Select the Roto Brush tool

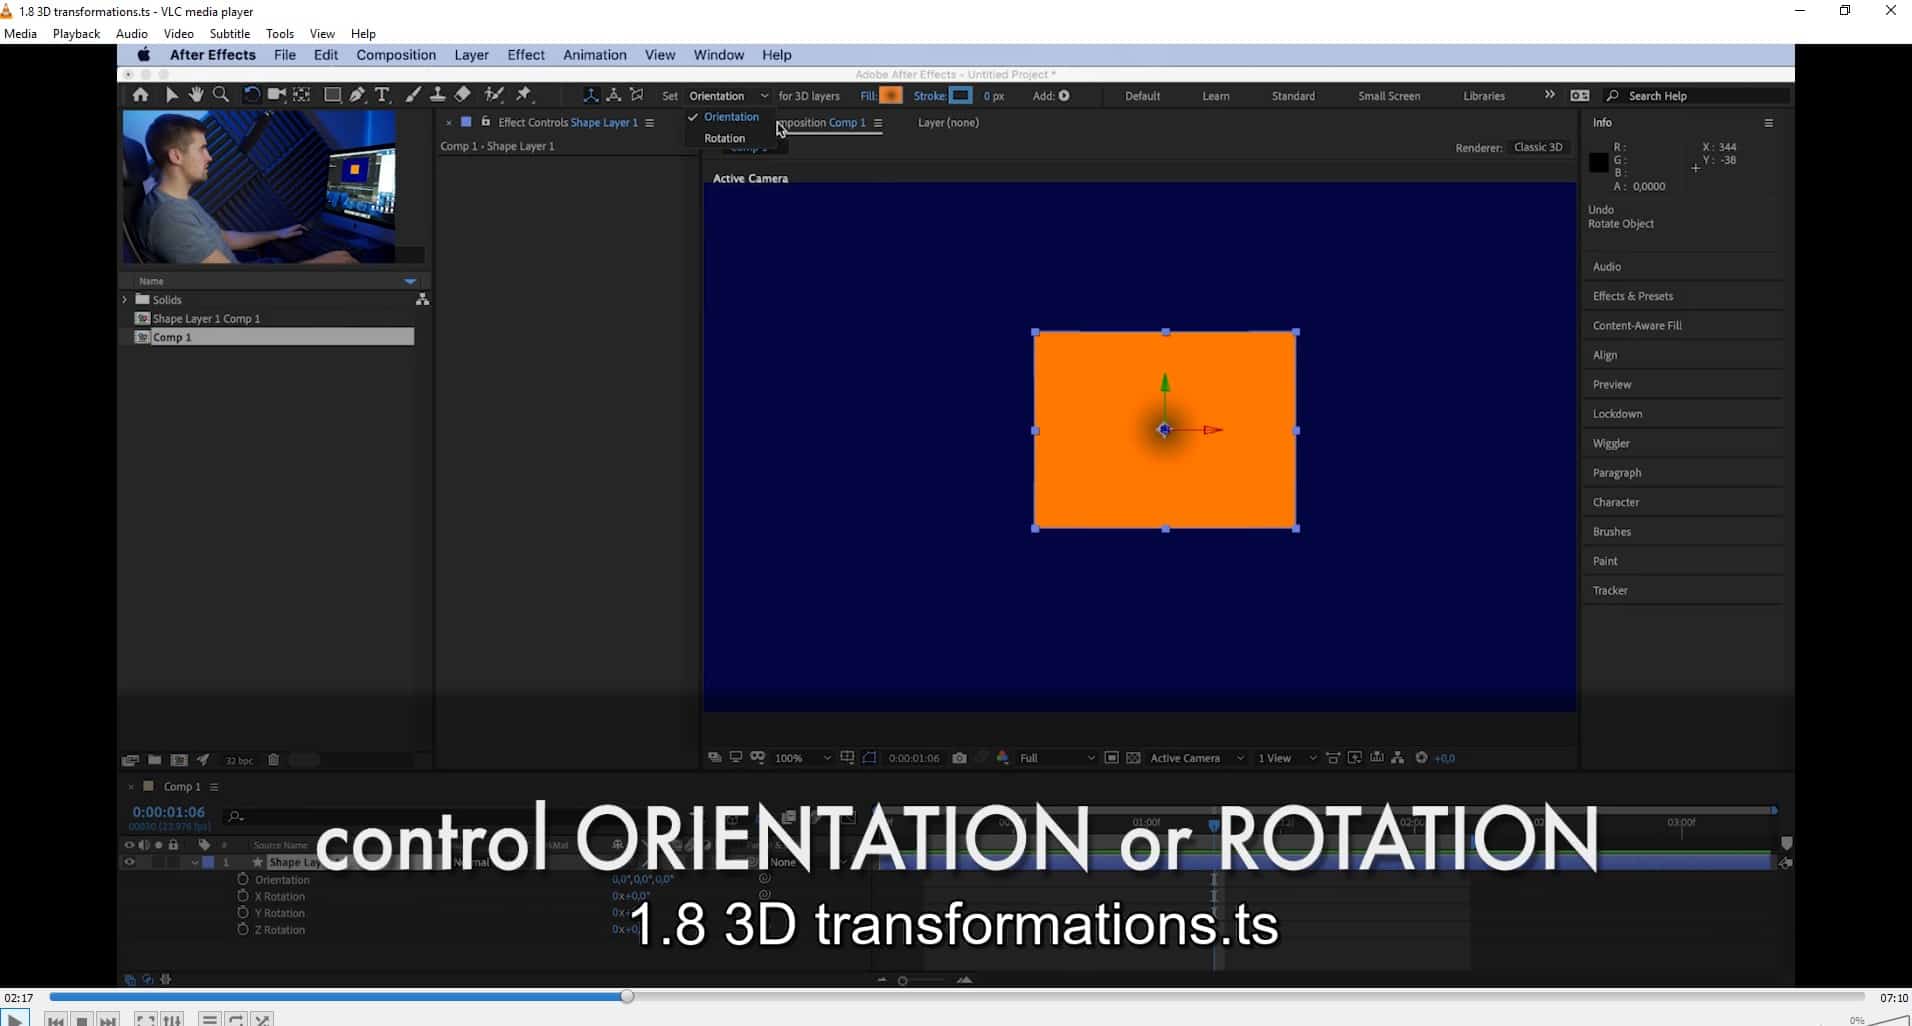coord(494,95)
